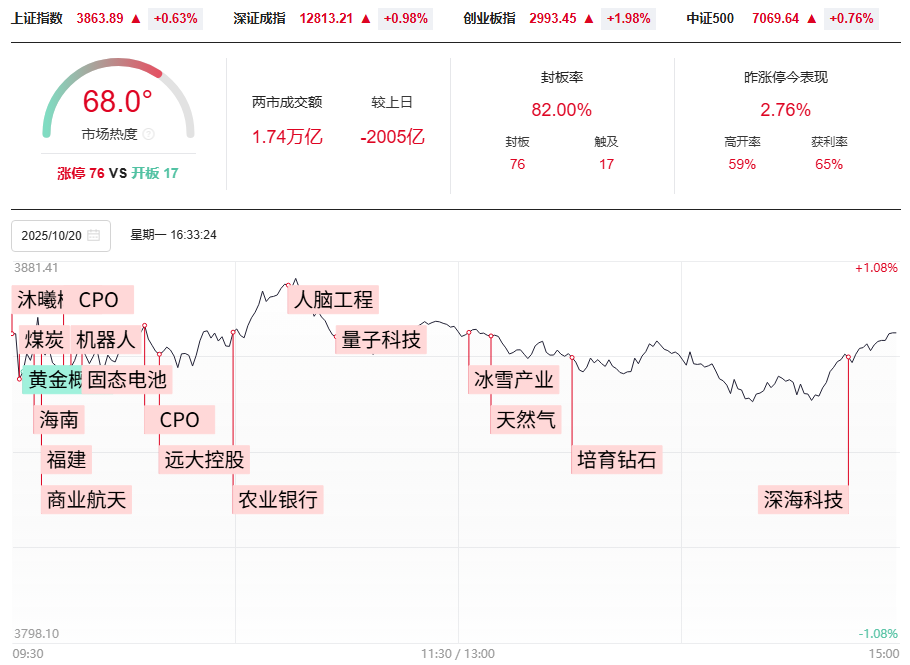Select the 涨停 76 count
Viewport: 910px width, 665px height.
coord(81,173)
